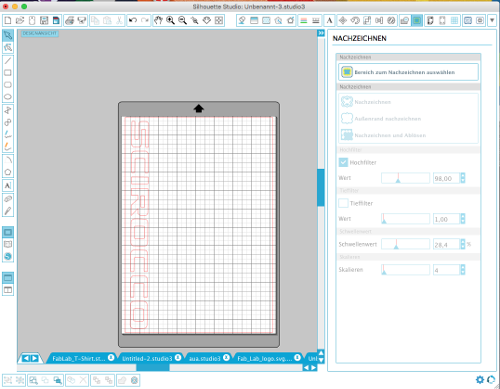500x389 pixels.
Task: Click the red SCIROCCO outline on the mat
Action: point(139,225)
